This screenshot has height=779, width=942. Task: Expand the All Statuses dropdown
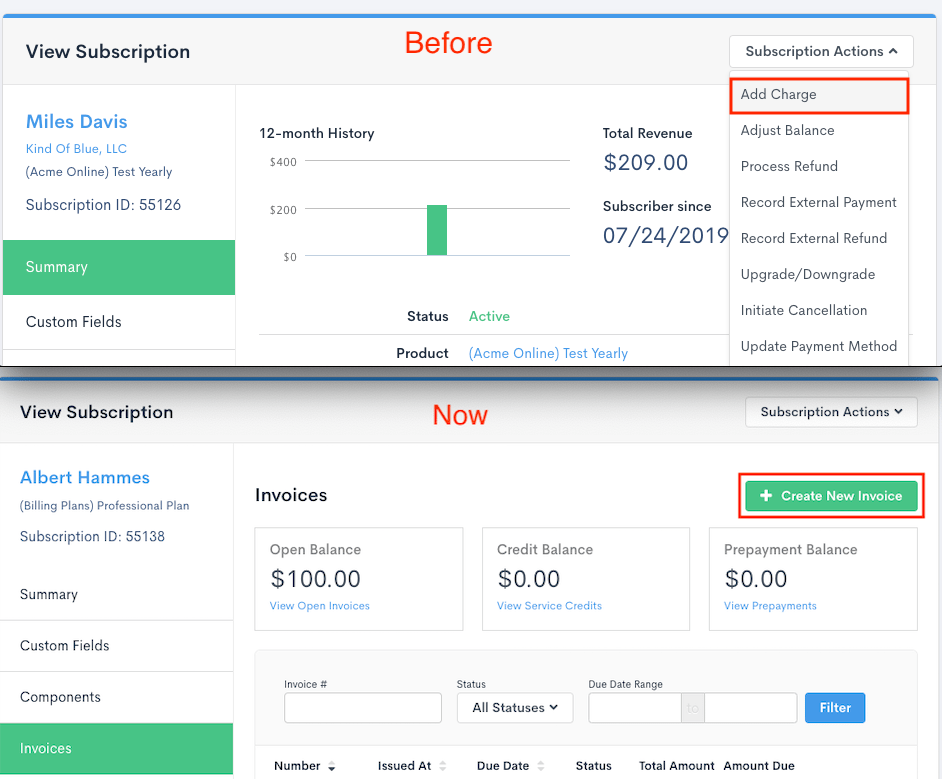[515, 708]
